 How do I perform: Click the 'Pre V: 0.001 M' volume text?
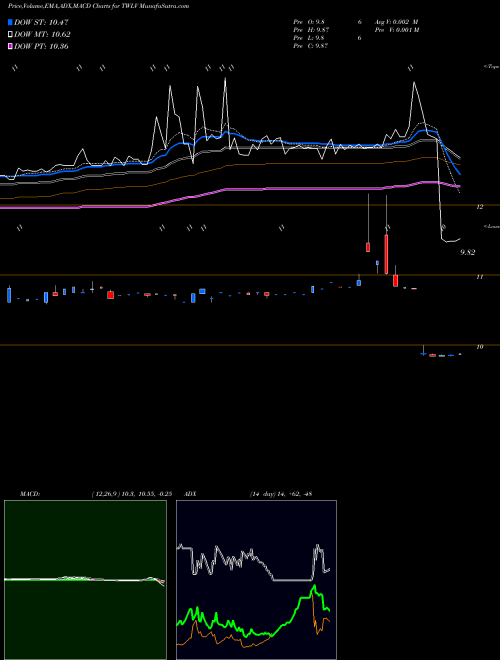tap(398, 30)
